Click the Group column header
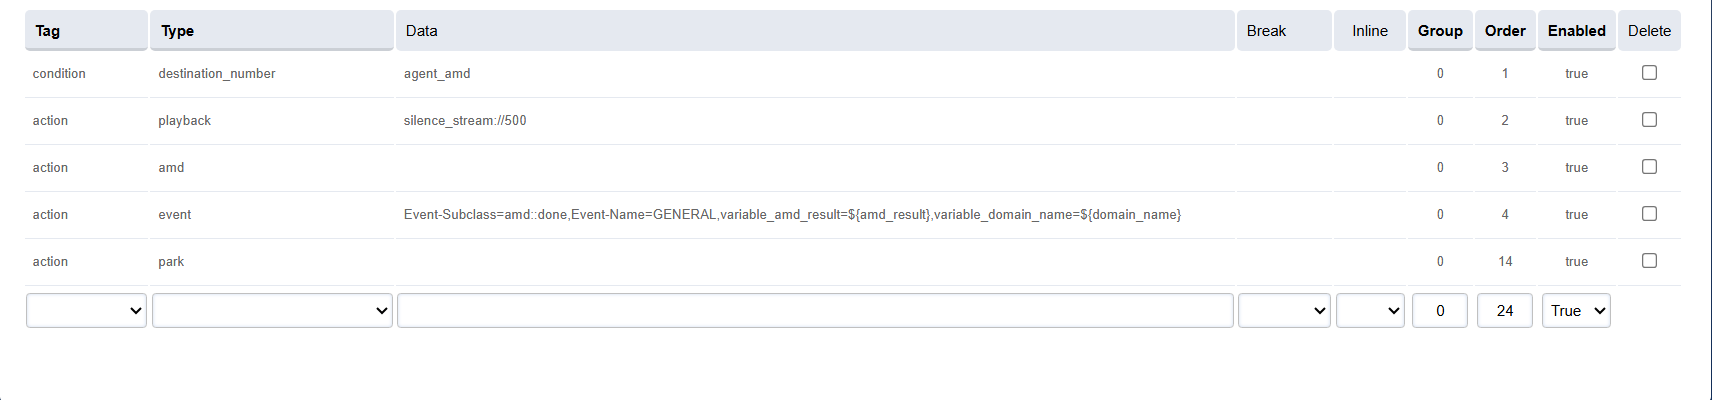1712x400 pixels. [1440, 31]
